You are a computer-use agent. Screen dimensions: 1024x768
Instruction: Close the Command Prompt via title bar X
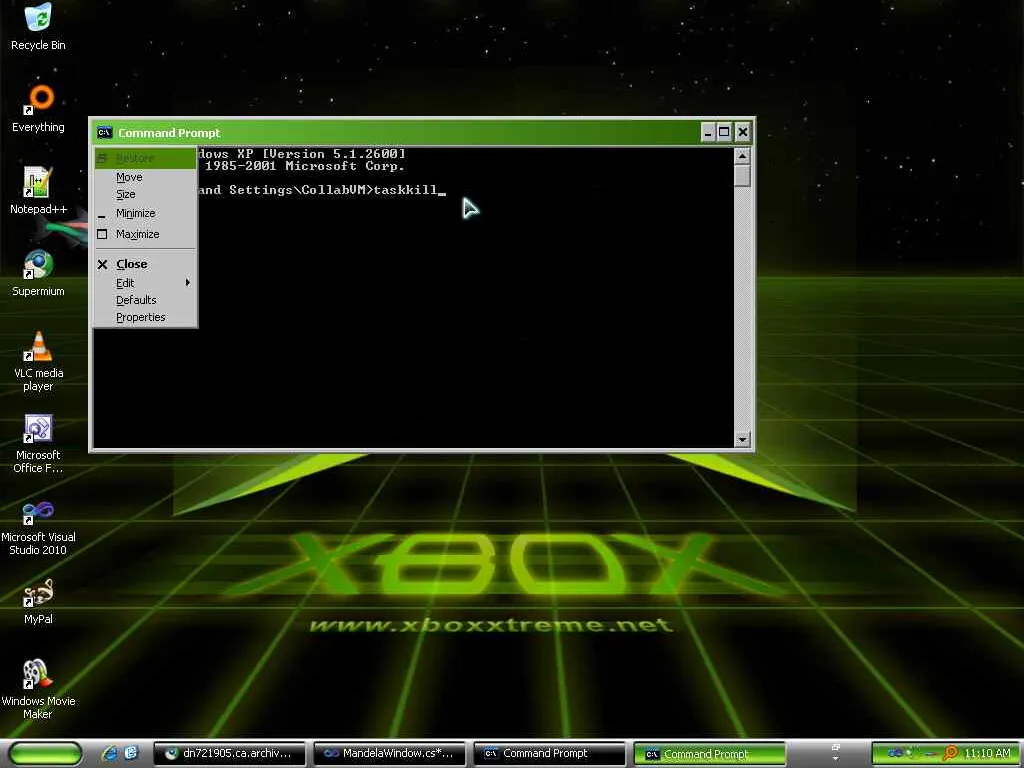743,133
